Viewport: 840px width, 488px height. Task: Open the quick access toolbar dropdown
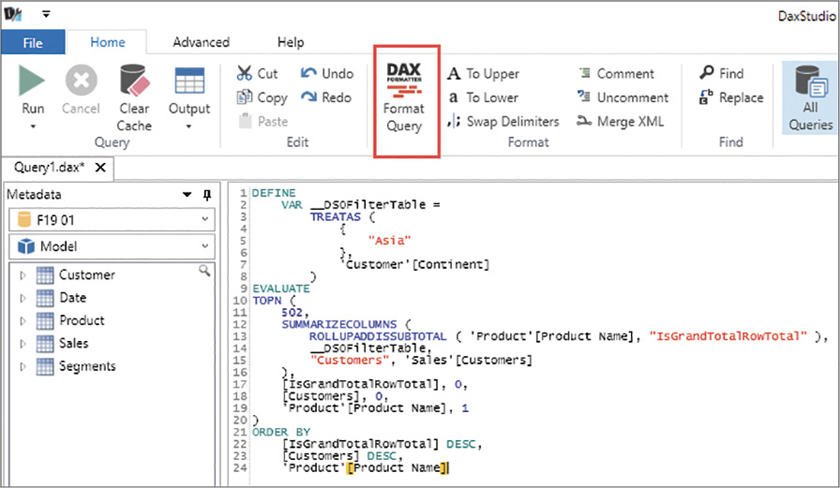(x=46, y=14)
